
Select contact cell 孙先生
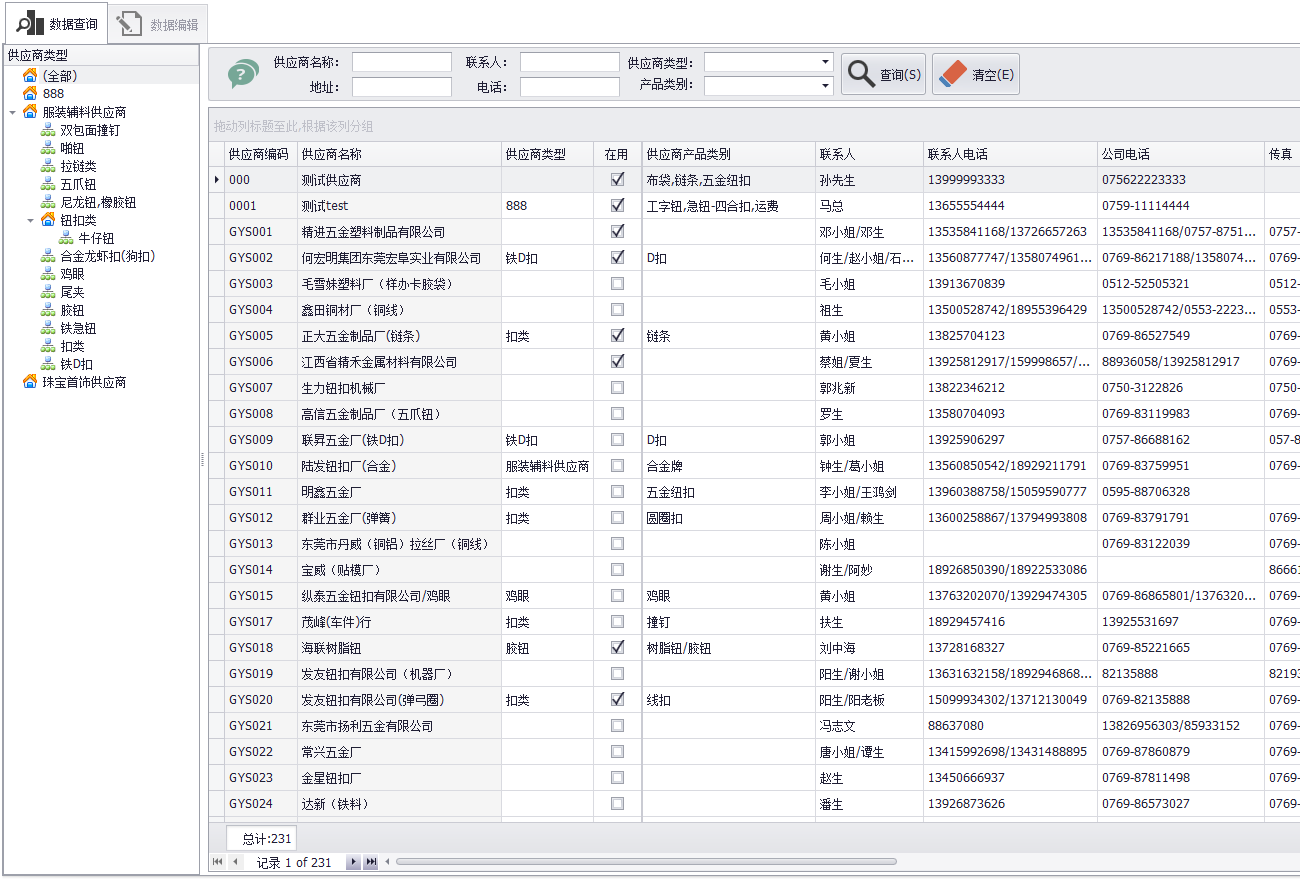(x=869, y=180)
